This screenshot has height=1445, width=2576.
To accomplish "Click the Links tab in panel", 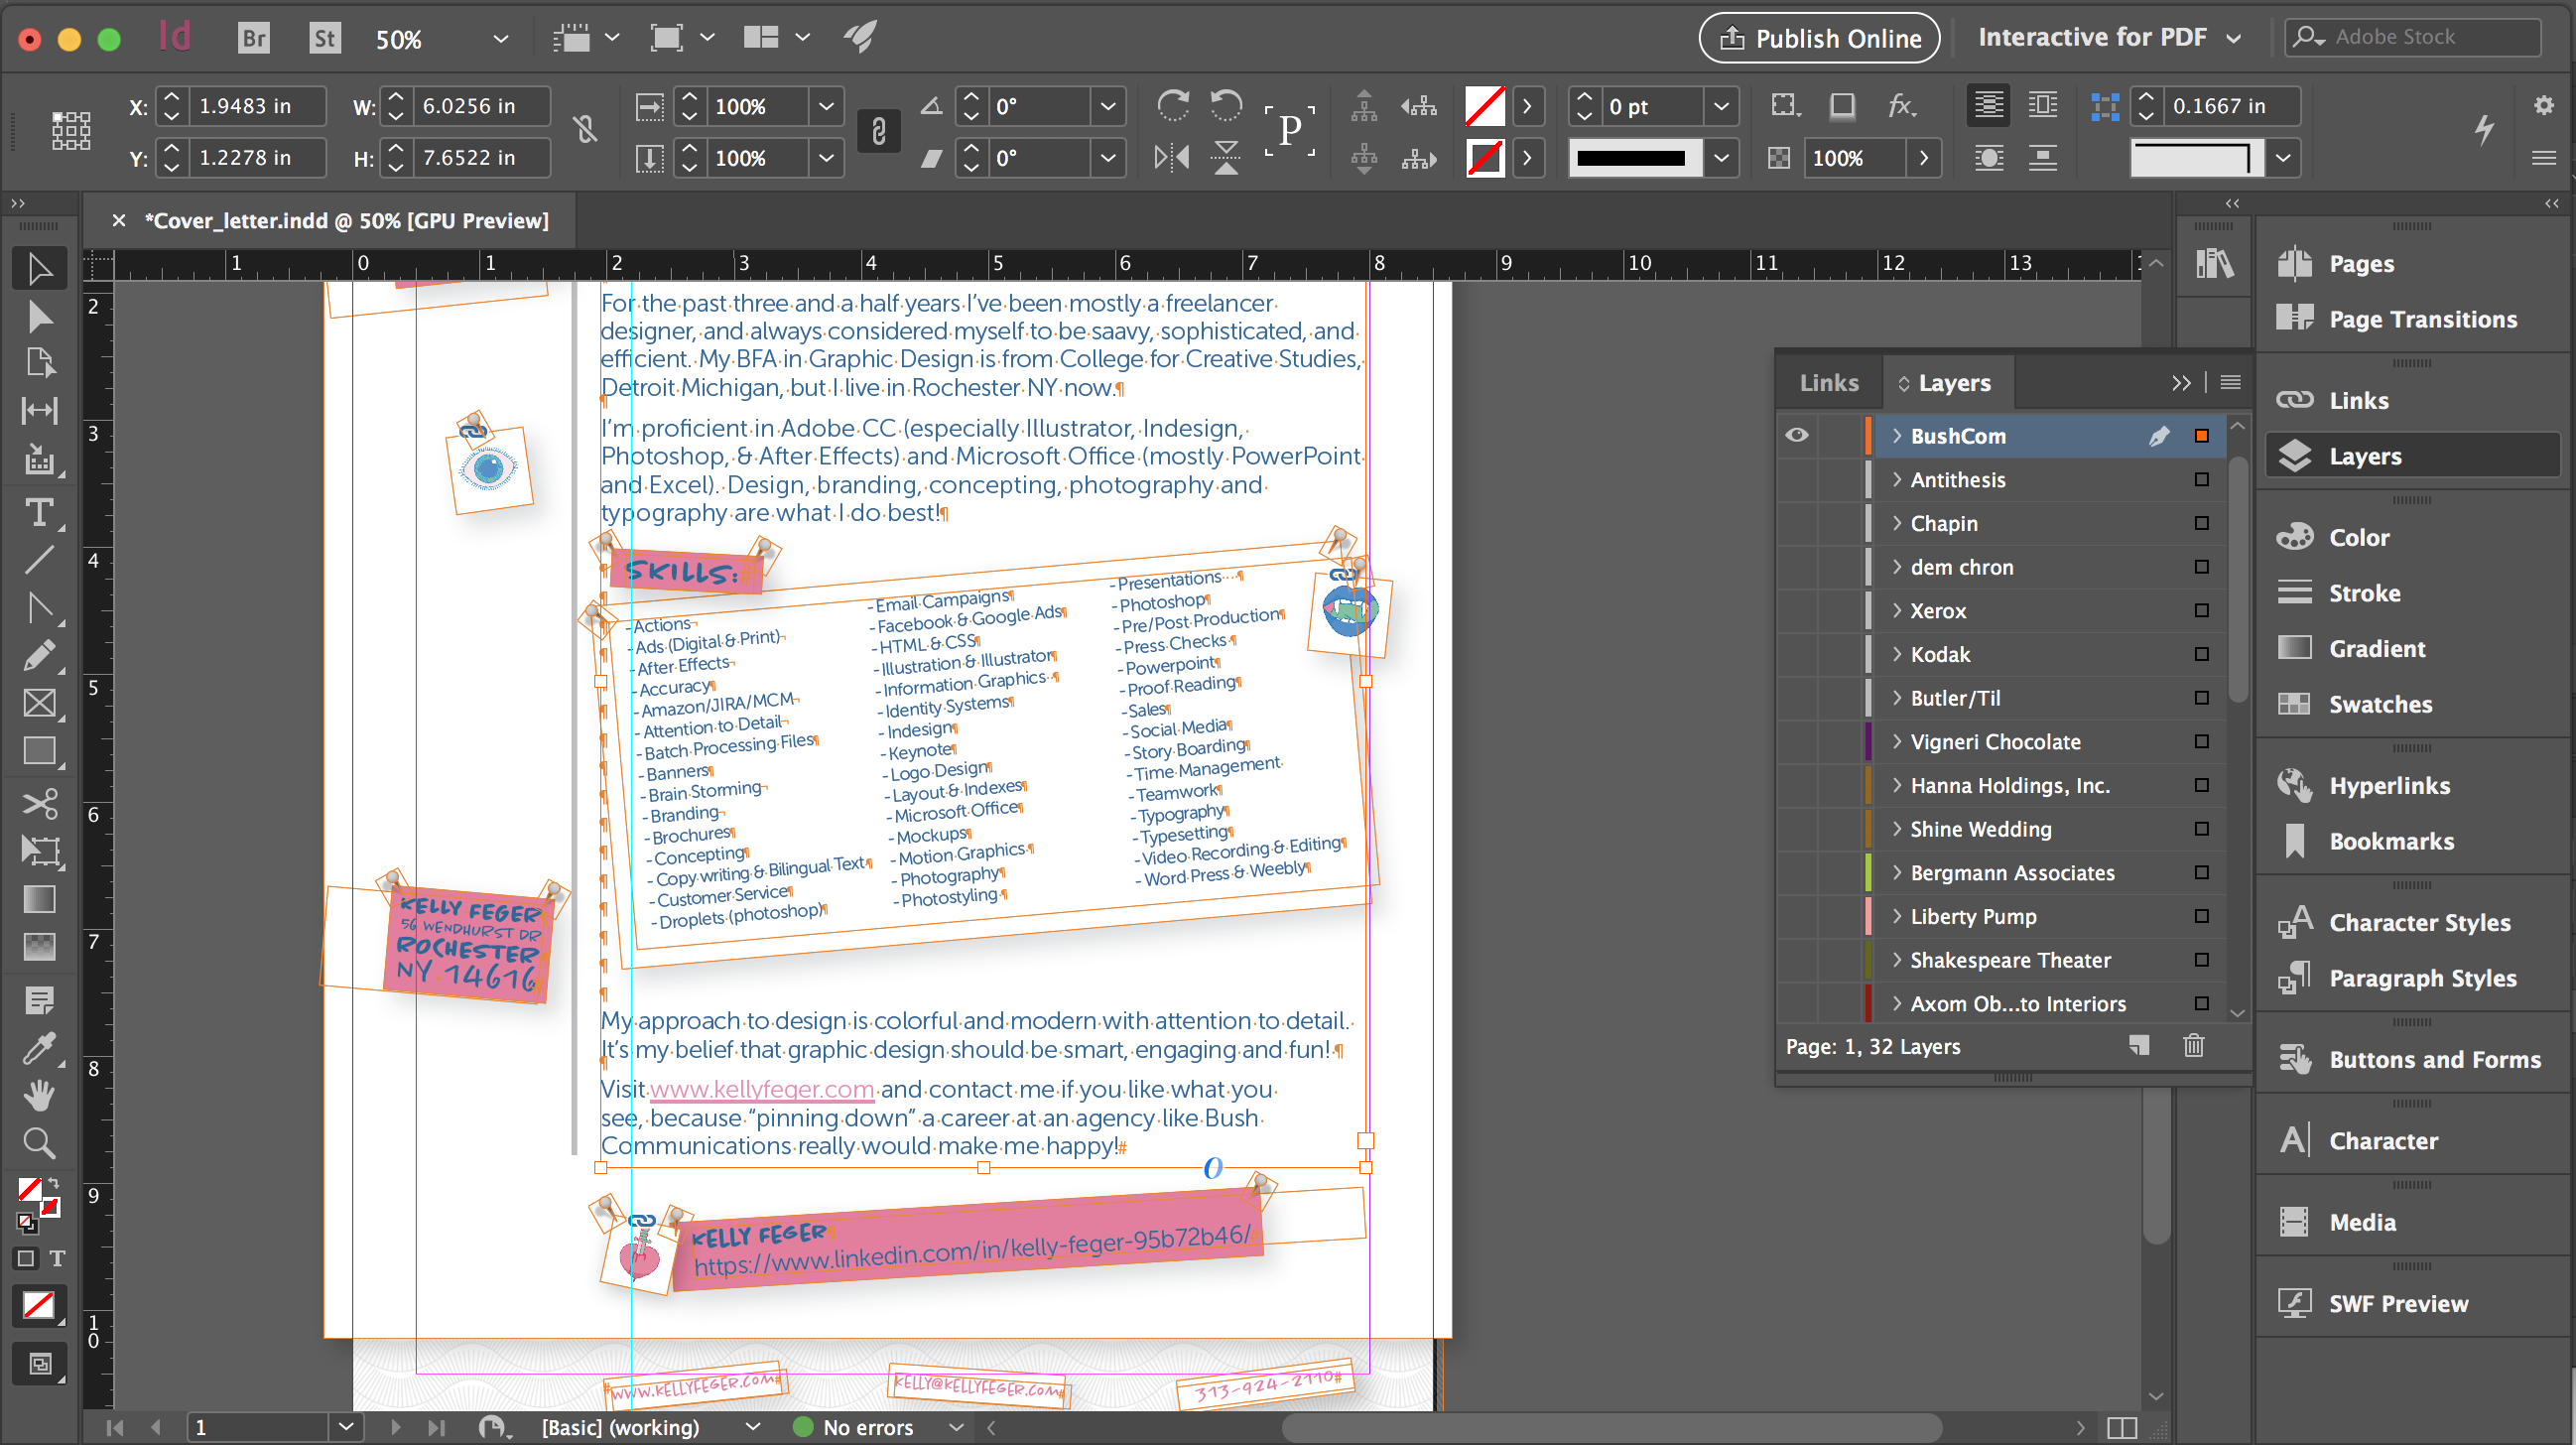I will click(1828, 382).
